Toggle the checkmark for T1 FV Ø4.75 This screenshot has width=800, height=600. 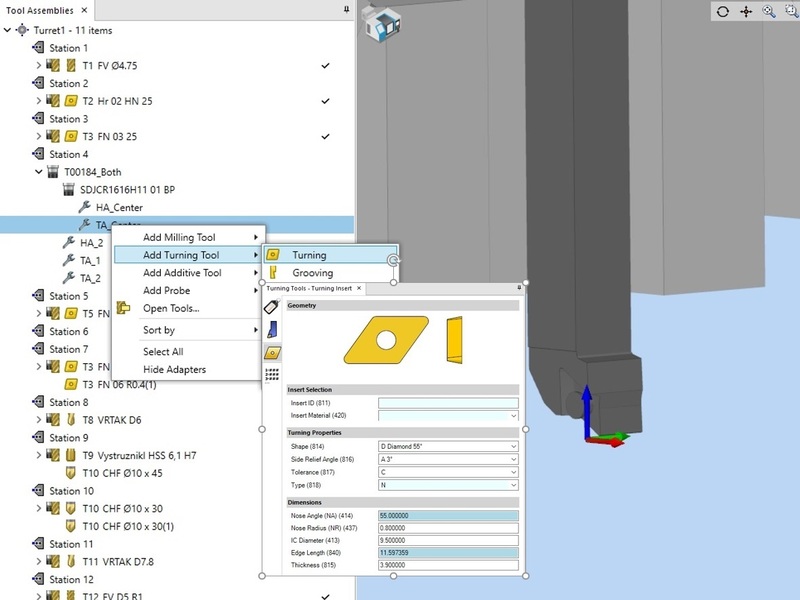pyautogui.click(x=326, y=66)
